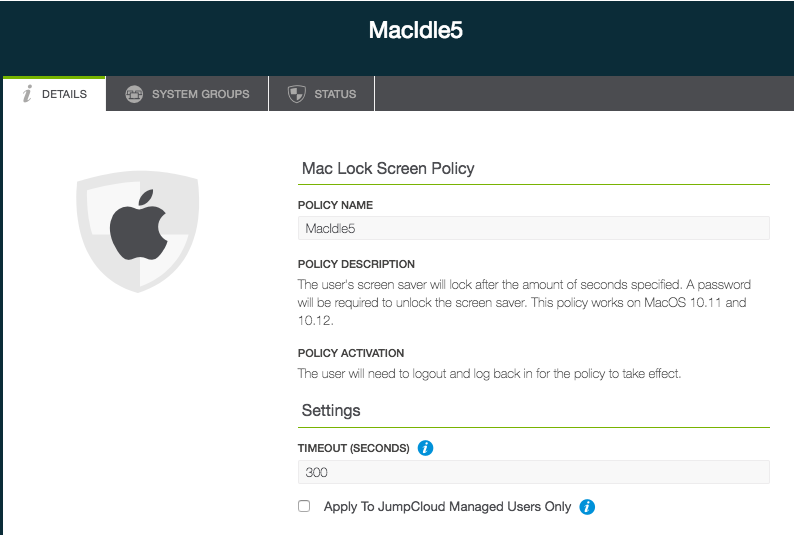Enable Apply To JumpCloud Managed Users Only checkbox

(304, 506)
